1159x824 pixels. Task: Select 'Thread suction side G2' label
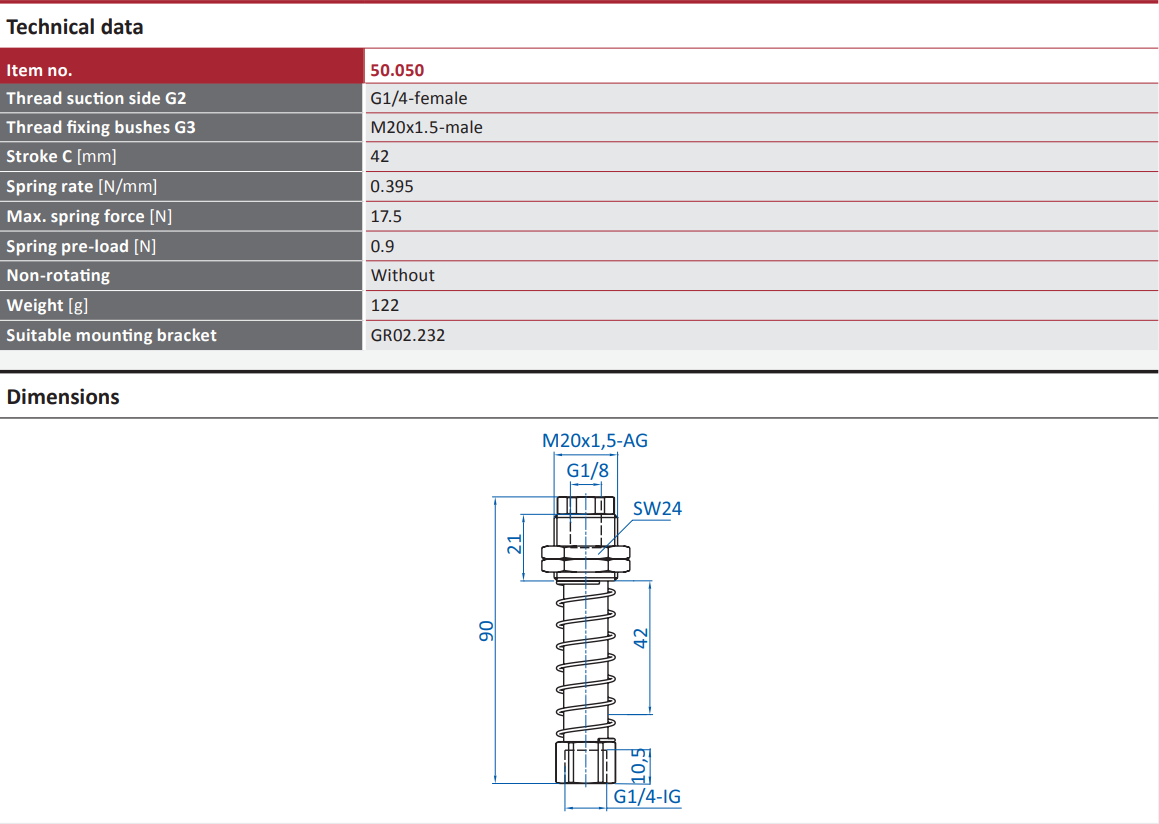[96, 98]
